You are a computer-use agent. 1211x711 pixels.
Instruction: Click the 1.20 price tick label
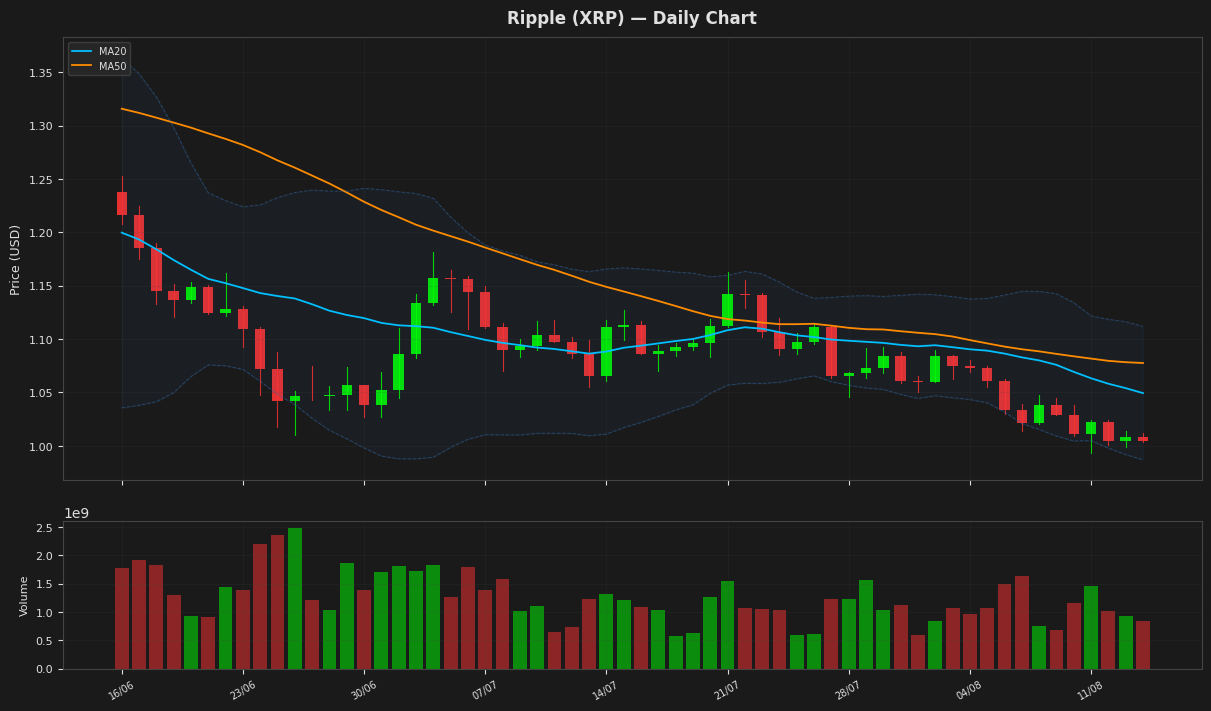pyautogui.click(x=41, y=233)
